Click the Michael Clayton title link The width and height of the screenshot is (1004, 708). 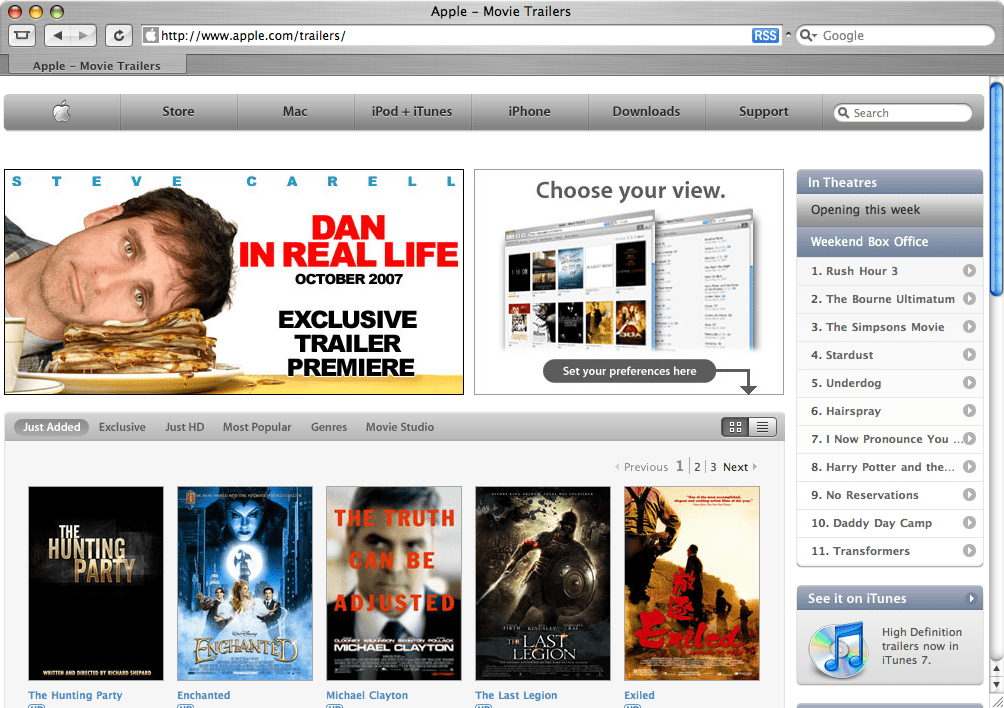[367, 695]
